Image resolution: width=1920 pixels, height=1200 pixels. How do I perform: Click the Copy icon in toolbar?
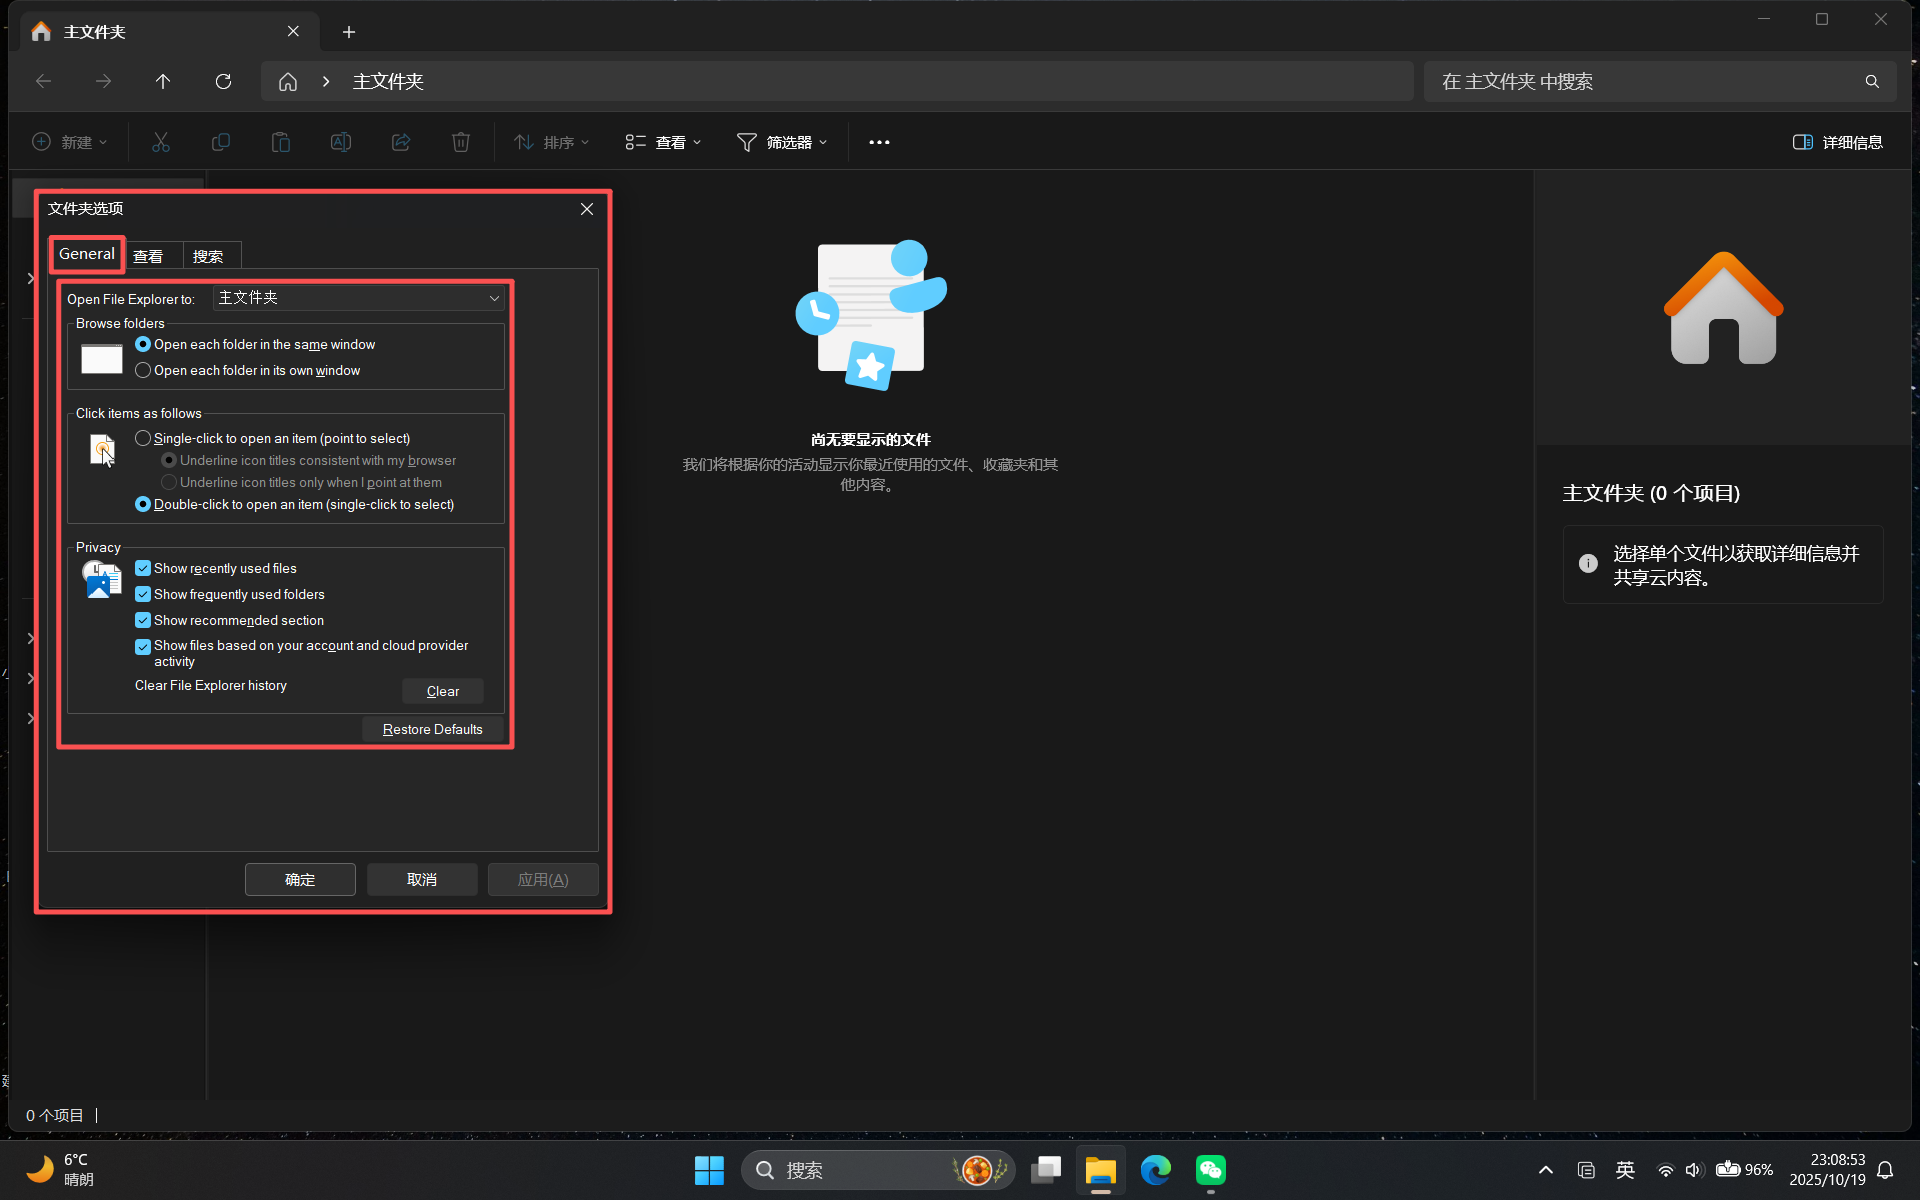click(221, 142)
